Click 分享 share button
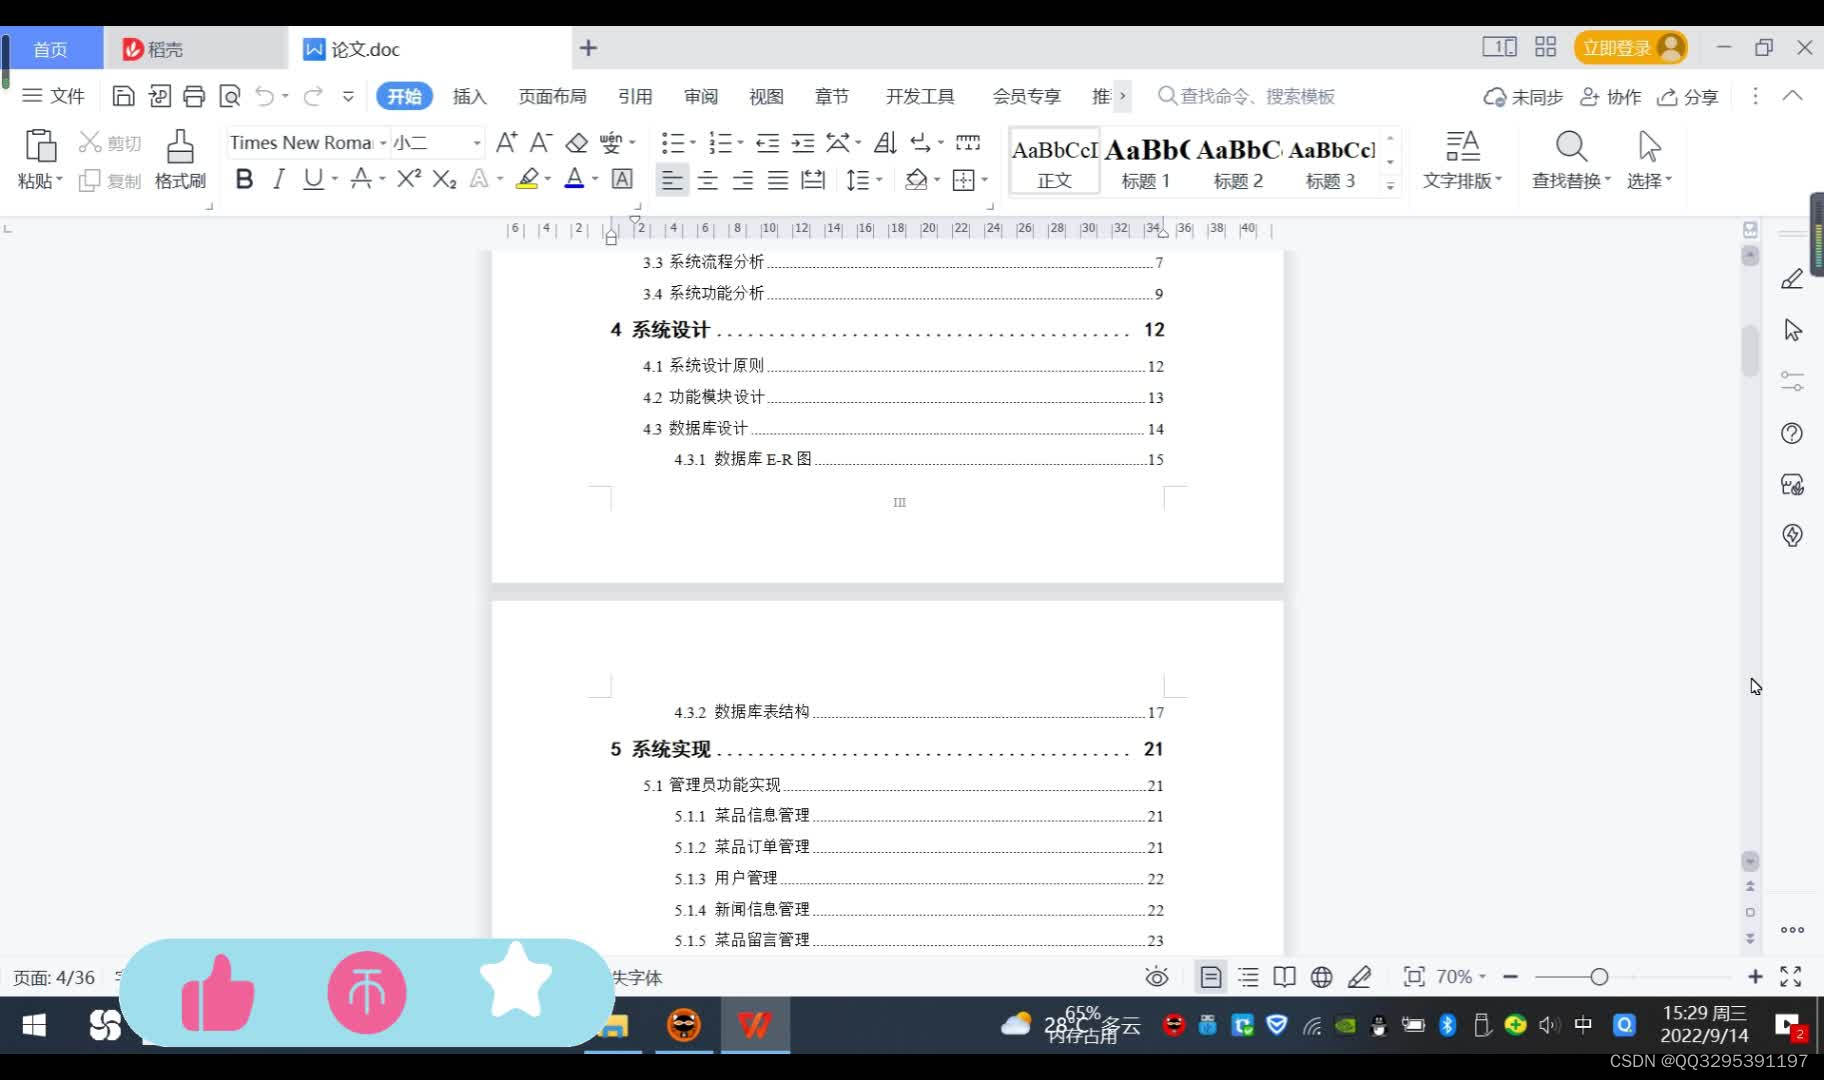1824x1080 pixels. click(1688, 97)
